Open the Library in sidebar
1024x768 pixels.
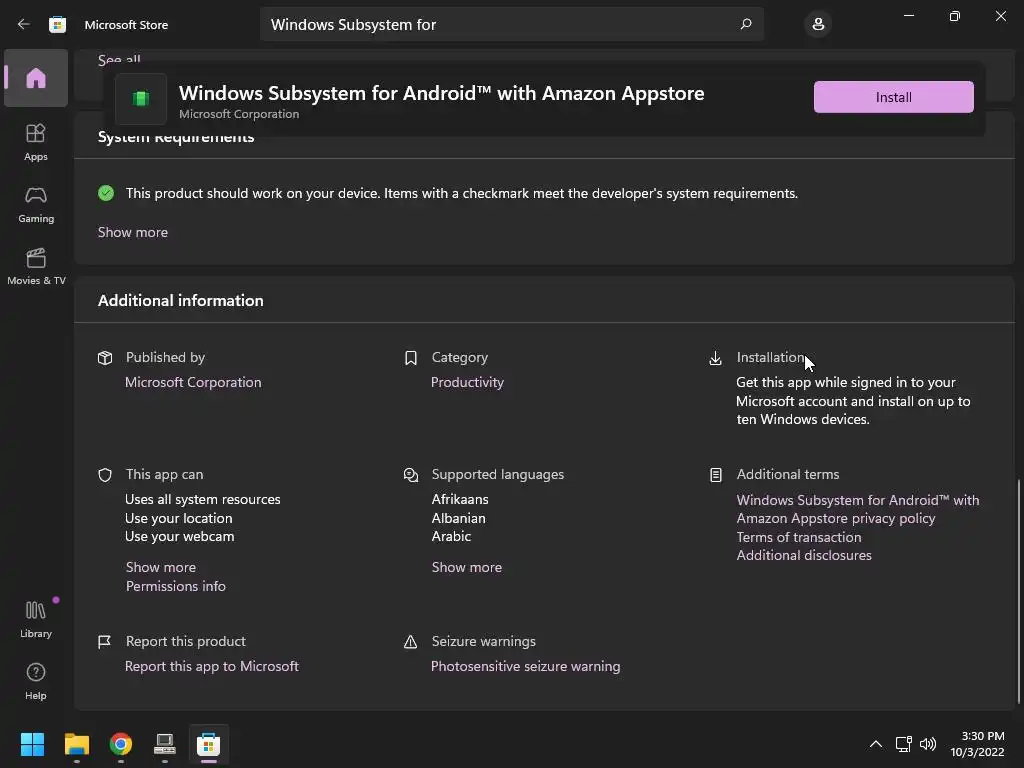pos(36,619)
